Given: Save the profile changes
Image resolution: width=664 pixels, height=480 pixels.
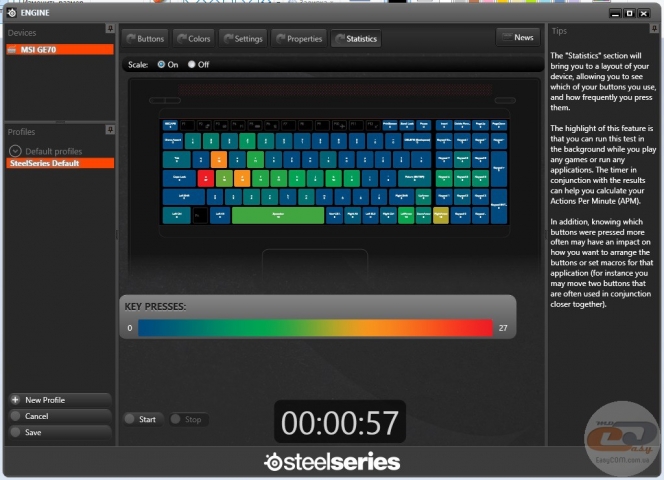Looking at the screenshot, I should [60, 432].
